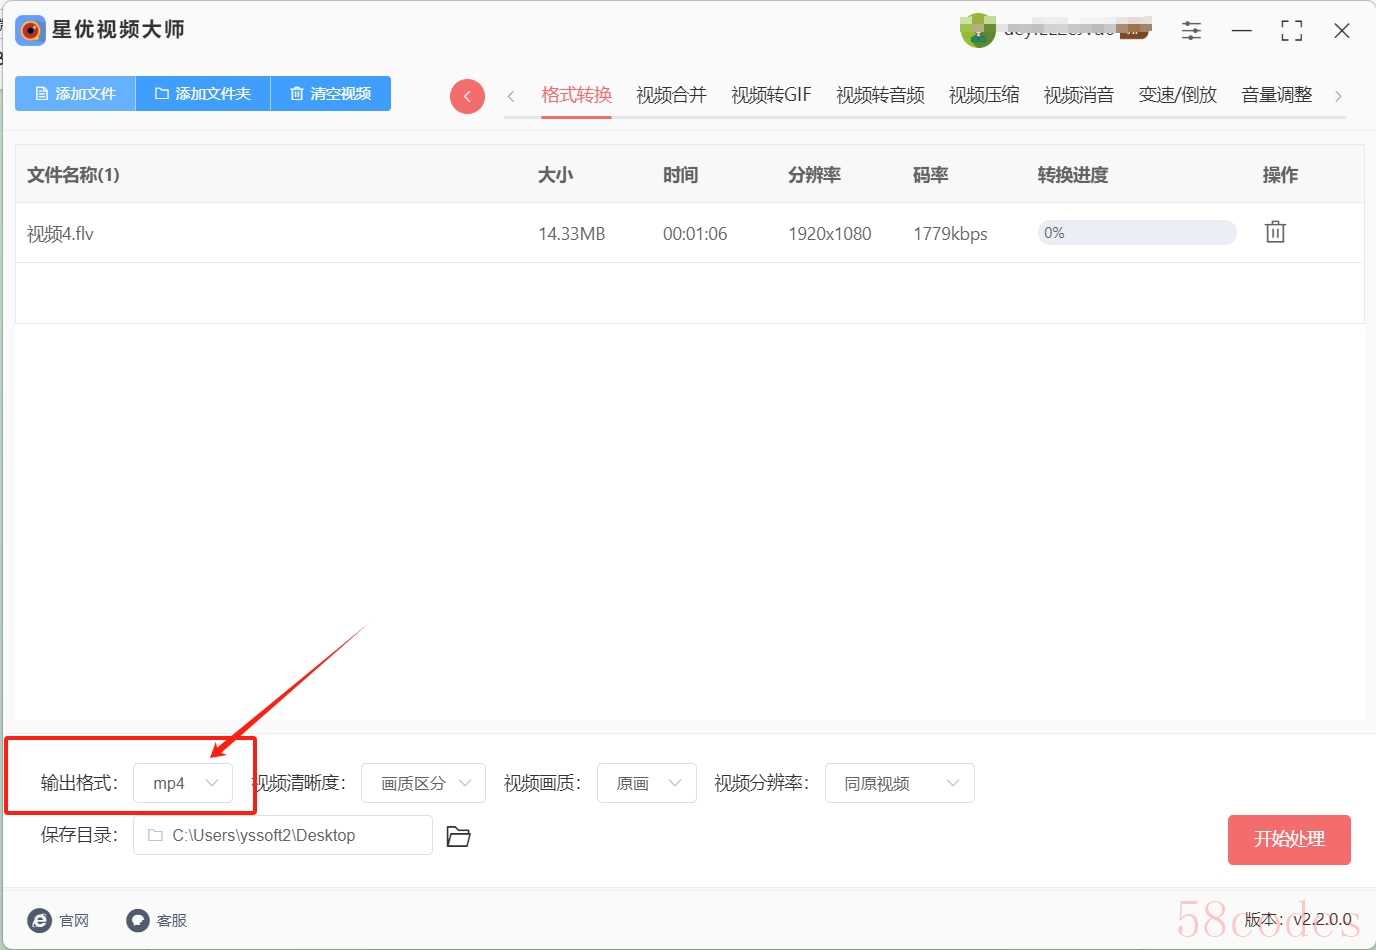Click 文件名称(1) column header

point(73,175)
